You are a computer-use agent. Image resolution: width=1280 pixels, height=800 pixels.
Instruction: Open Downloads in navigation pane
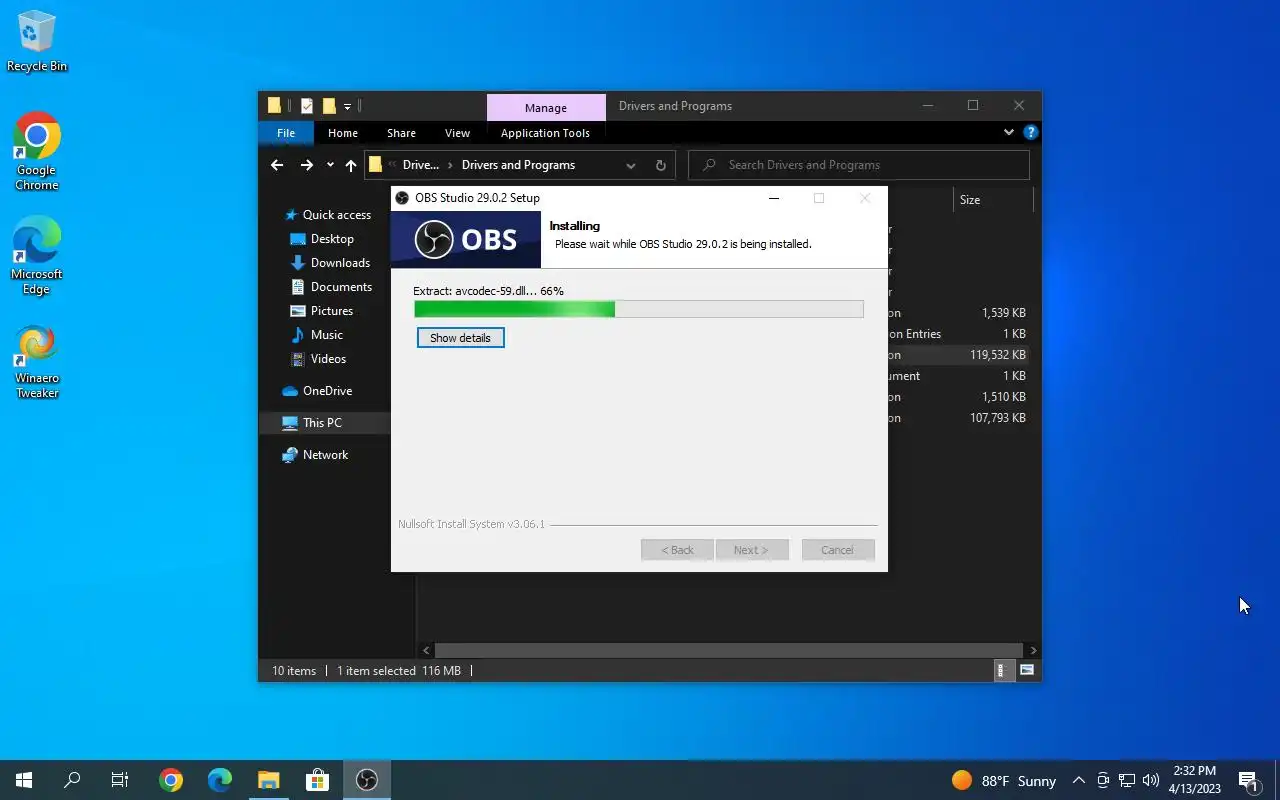click(330, 263)
